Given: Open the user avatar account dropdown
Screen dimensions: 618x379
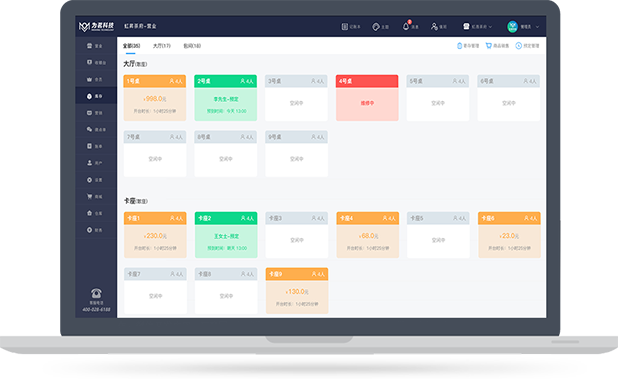Looking at the screenshot, I should click(x=512, y=26).
